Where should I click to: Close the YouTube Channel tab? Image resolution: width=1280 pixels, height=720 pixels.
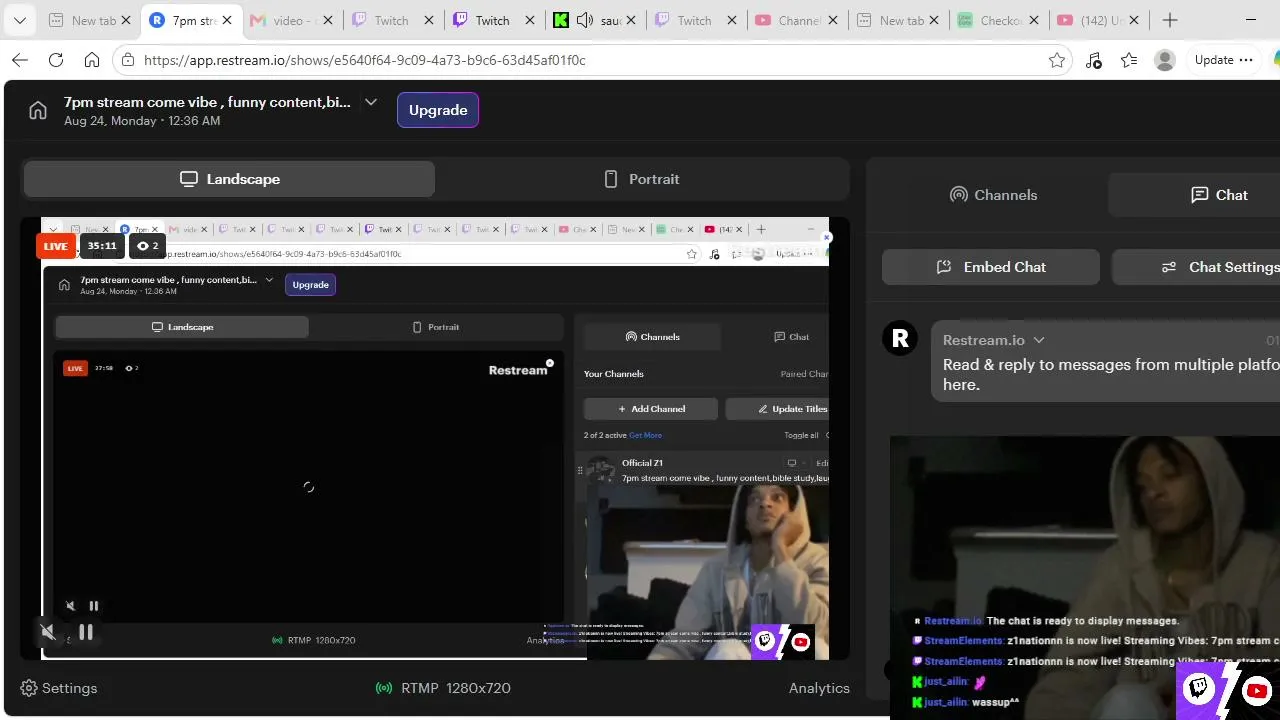pos(833,20)
